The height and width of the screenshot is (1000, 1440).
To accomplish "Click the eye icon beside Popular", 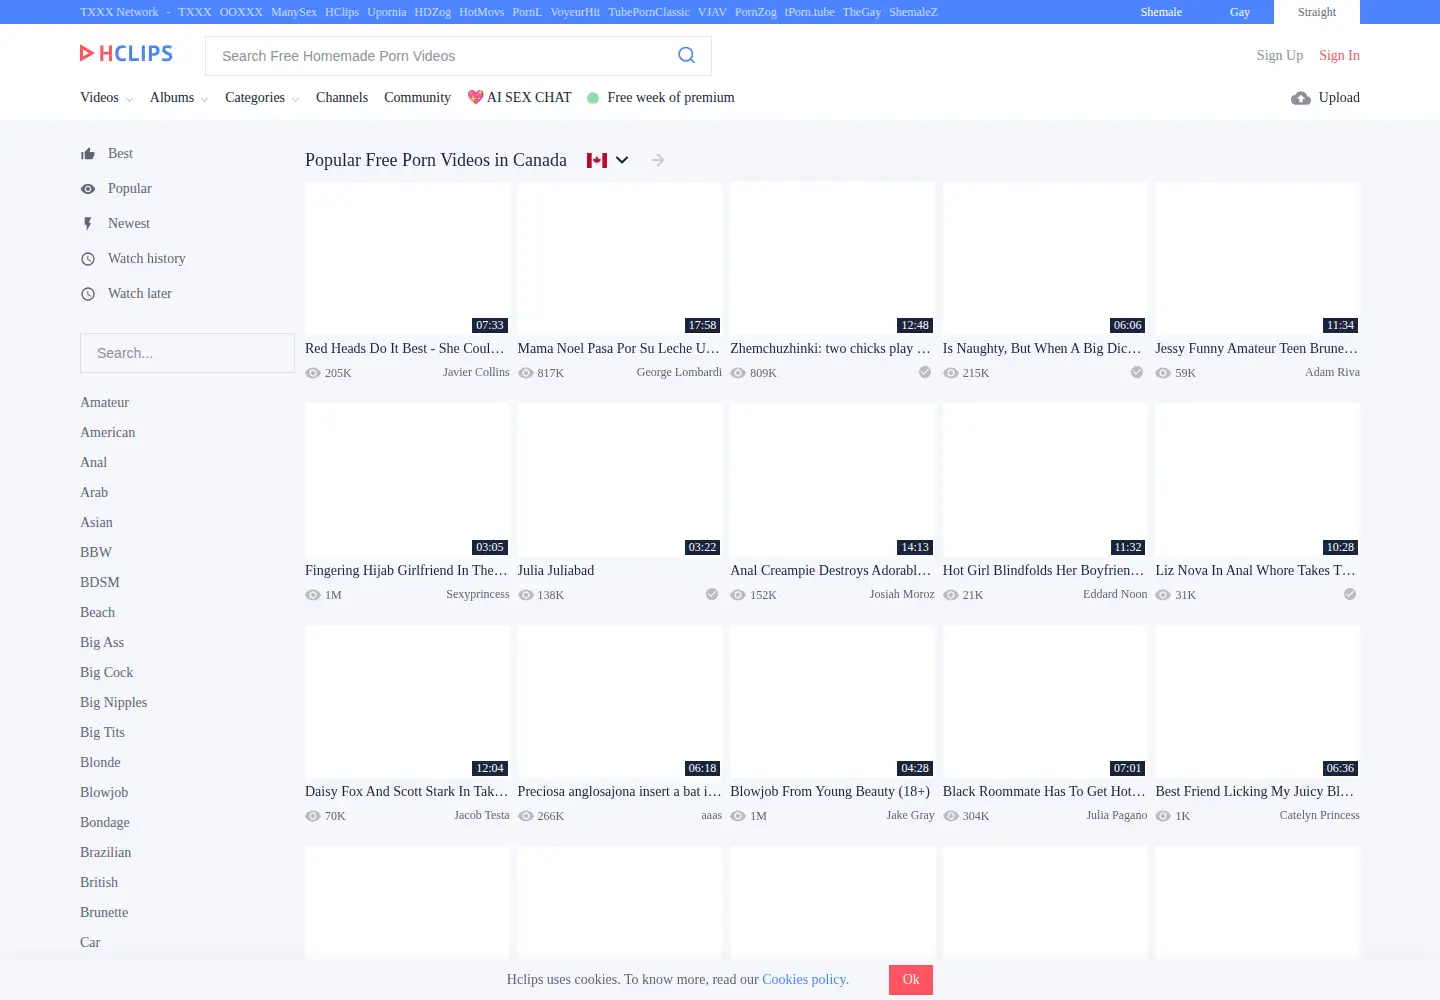I will point(88,189).
